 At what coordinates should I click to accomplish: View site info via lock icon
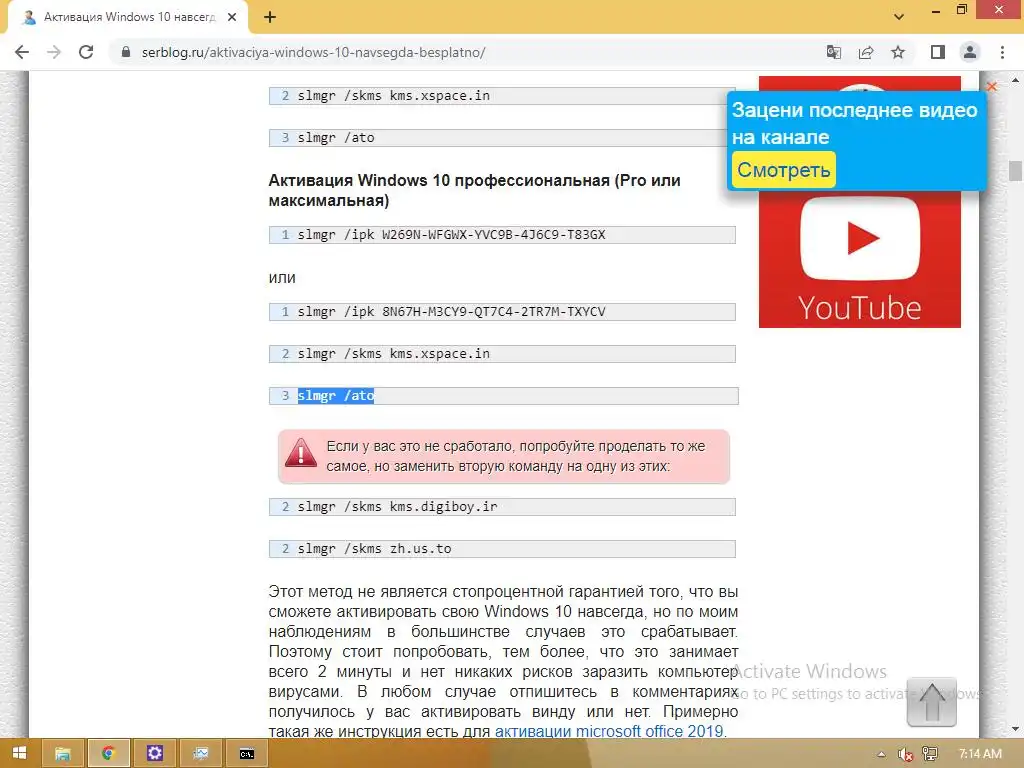[126, 52]
